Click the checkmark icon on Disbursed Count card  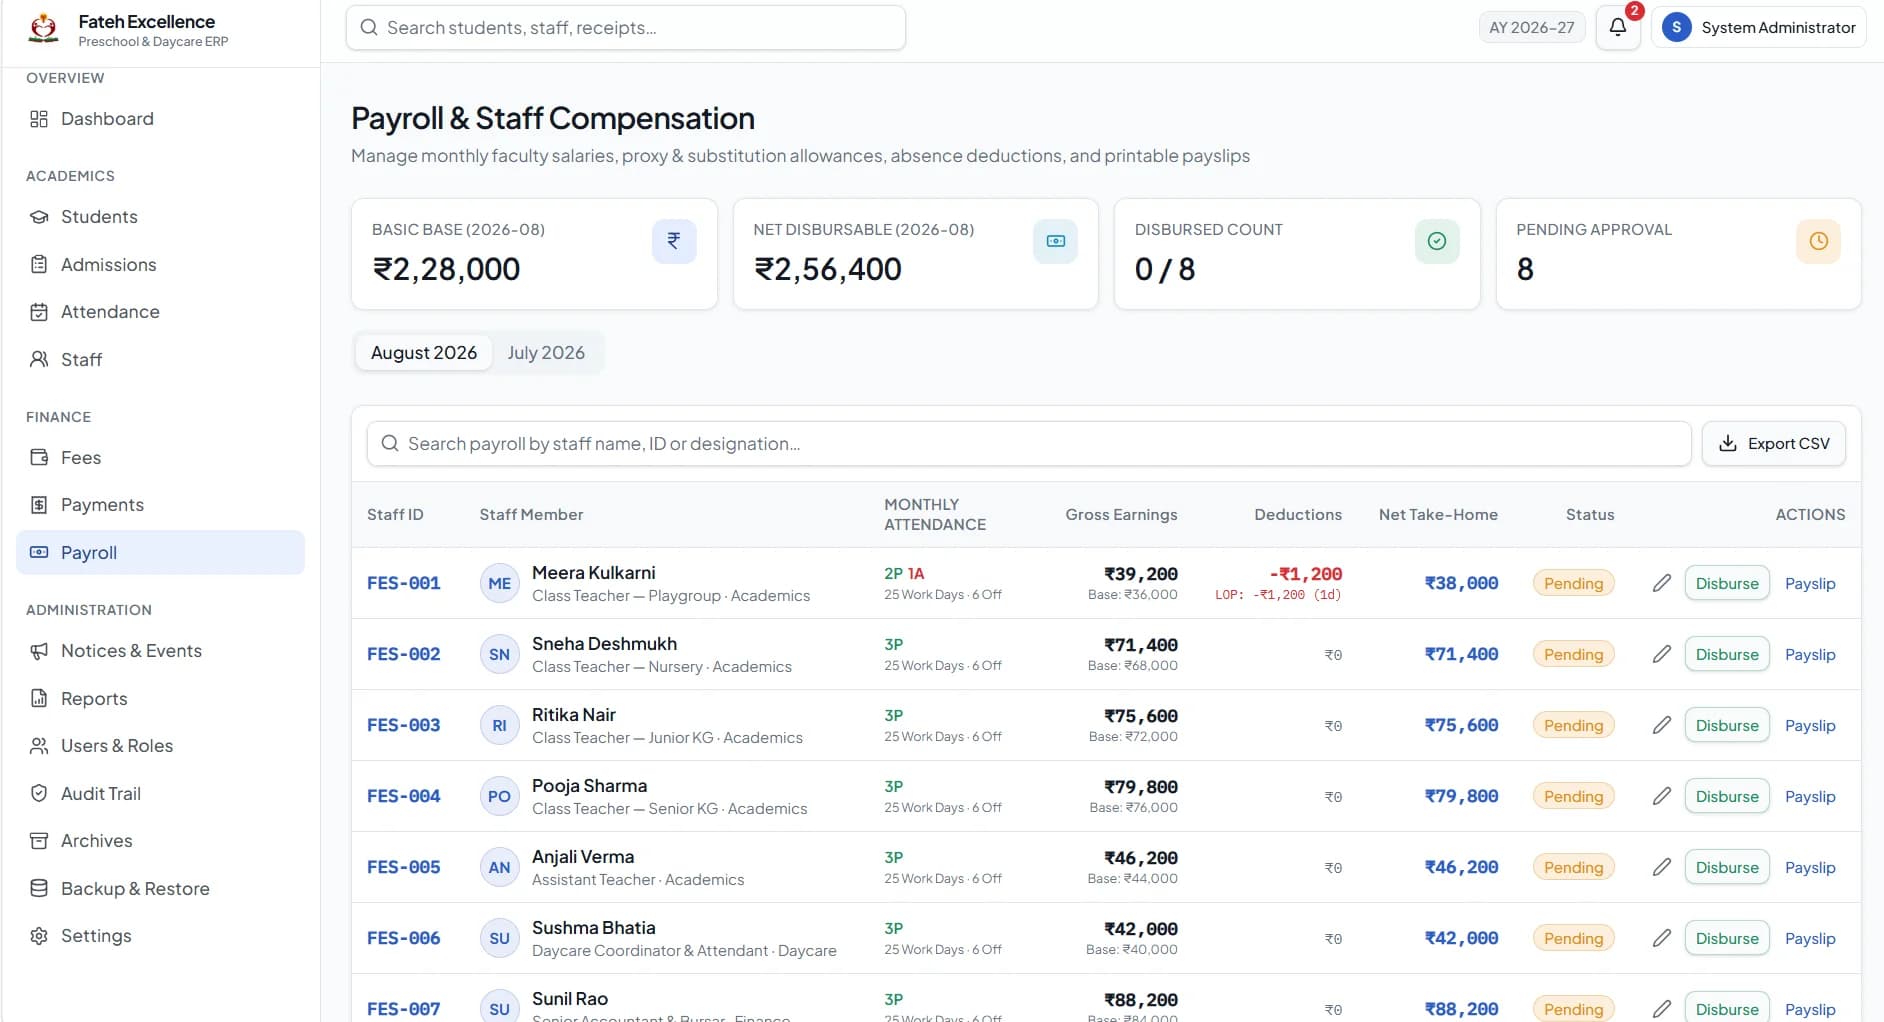(x=1437, y=241)
